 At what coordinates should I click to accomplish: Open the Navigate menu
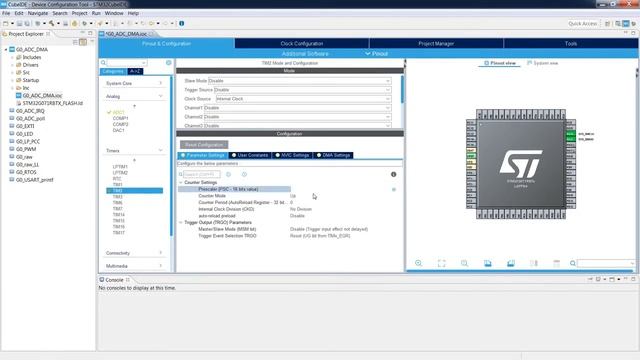38,13
